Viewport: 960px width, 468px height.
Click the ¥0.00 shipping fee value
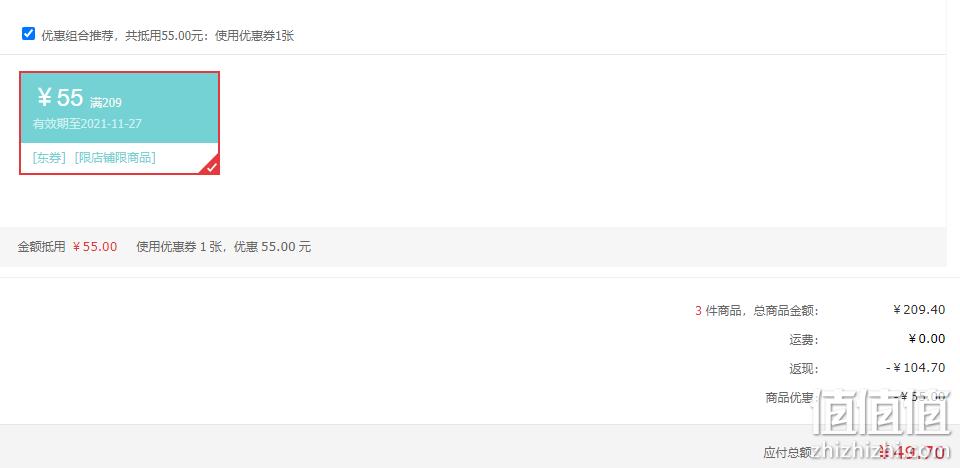point(926,339)
